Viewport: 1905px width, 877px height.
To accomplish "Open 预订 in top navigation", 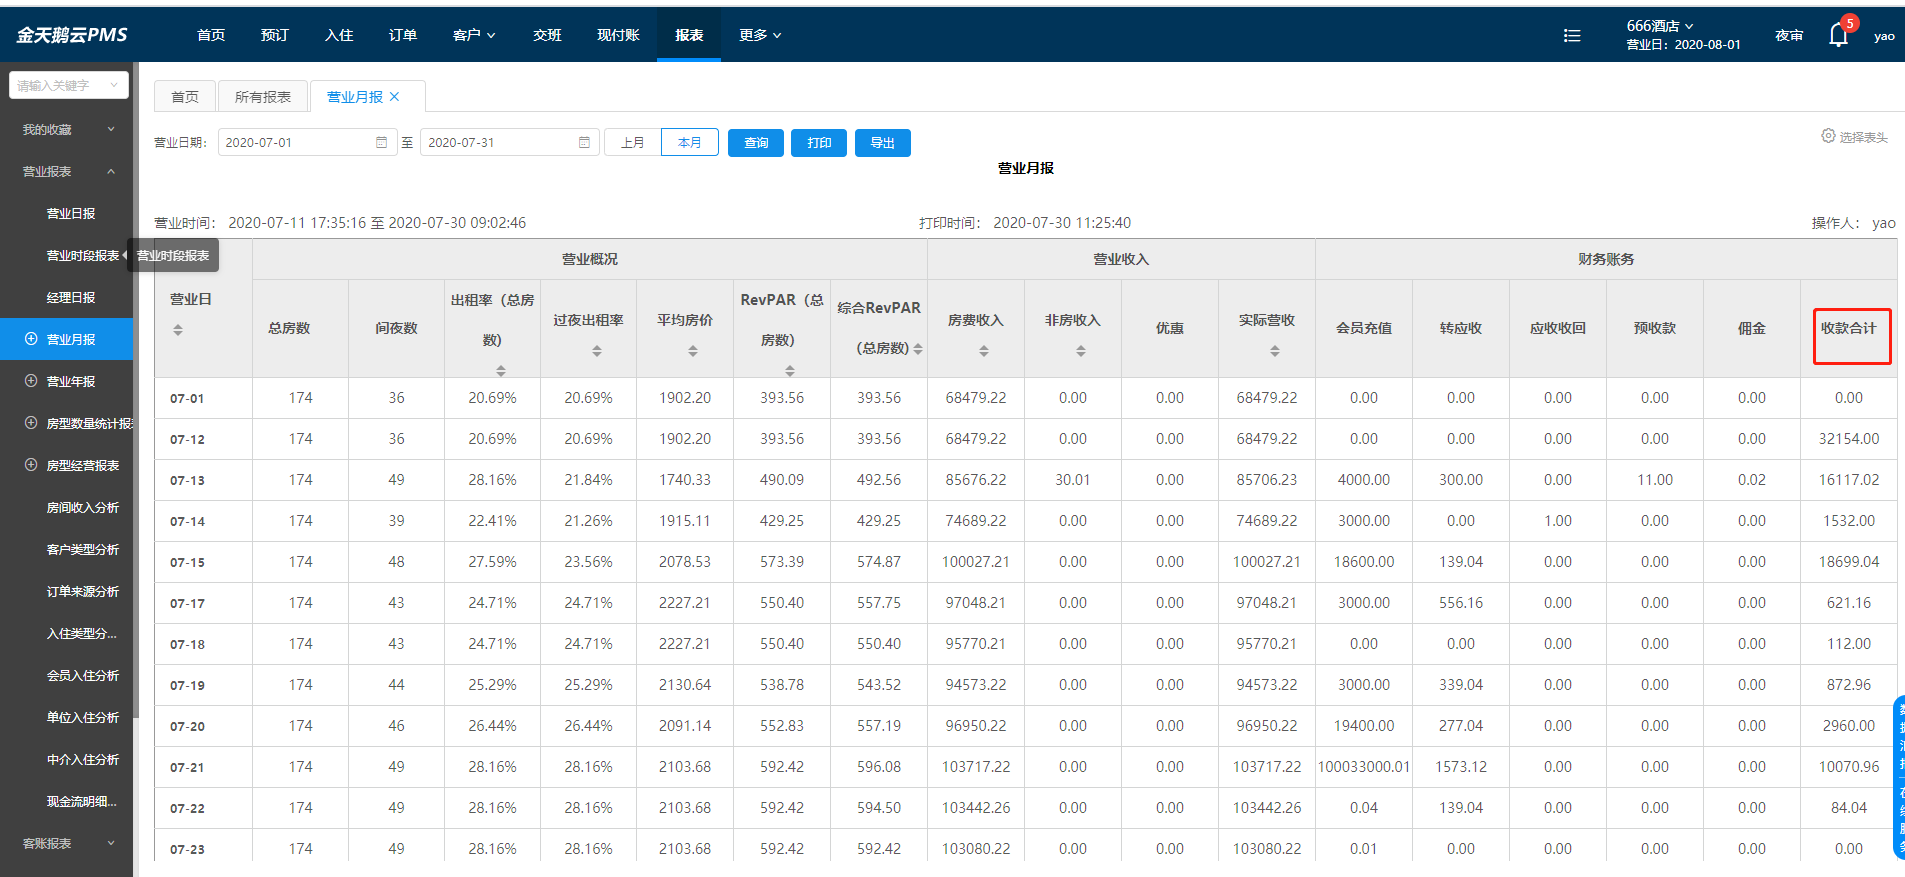I will [x=275, y=35].
